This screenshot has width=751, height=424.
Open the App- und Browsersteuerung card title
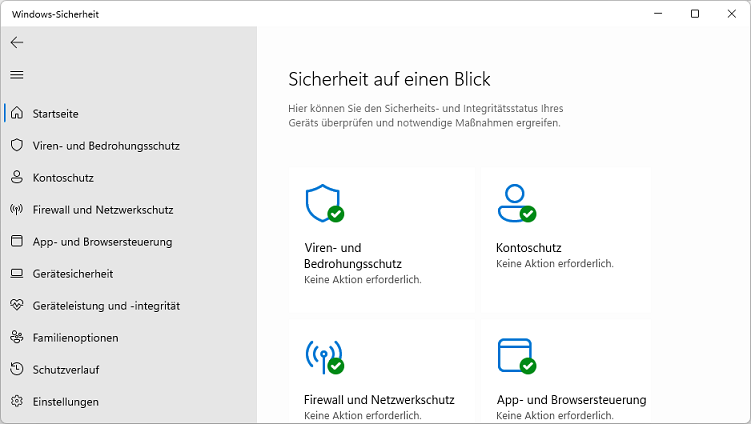[571, 400]
